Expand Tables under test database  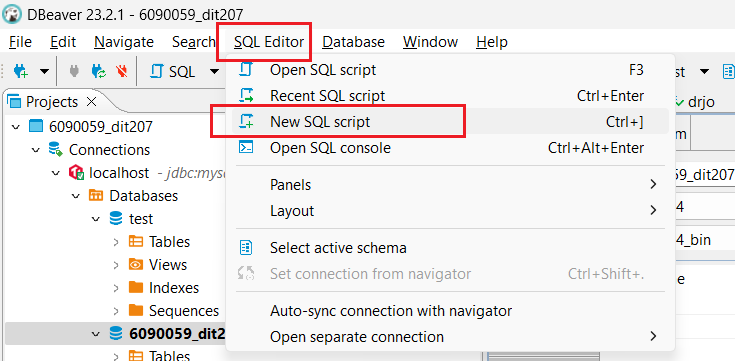[x=116, y=241]
